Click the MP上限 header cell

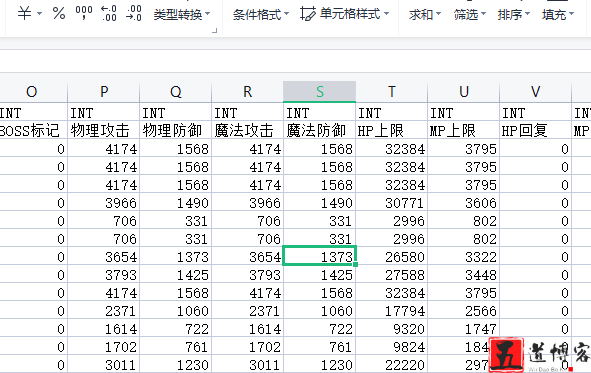[x=464, y=131]
